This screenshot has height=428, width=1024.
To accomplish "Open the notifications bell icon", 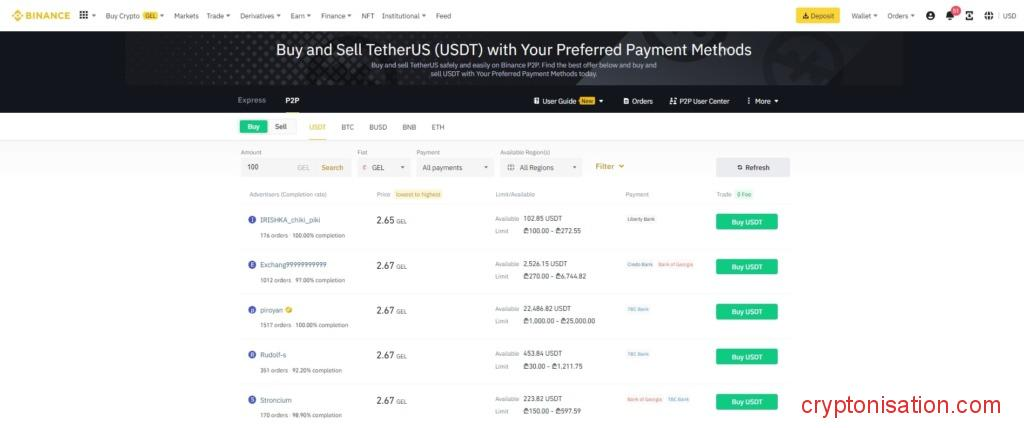I will [x=950, y=16].
